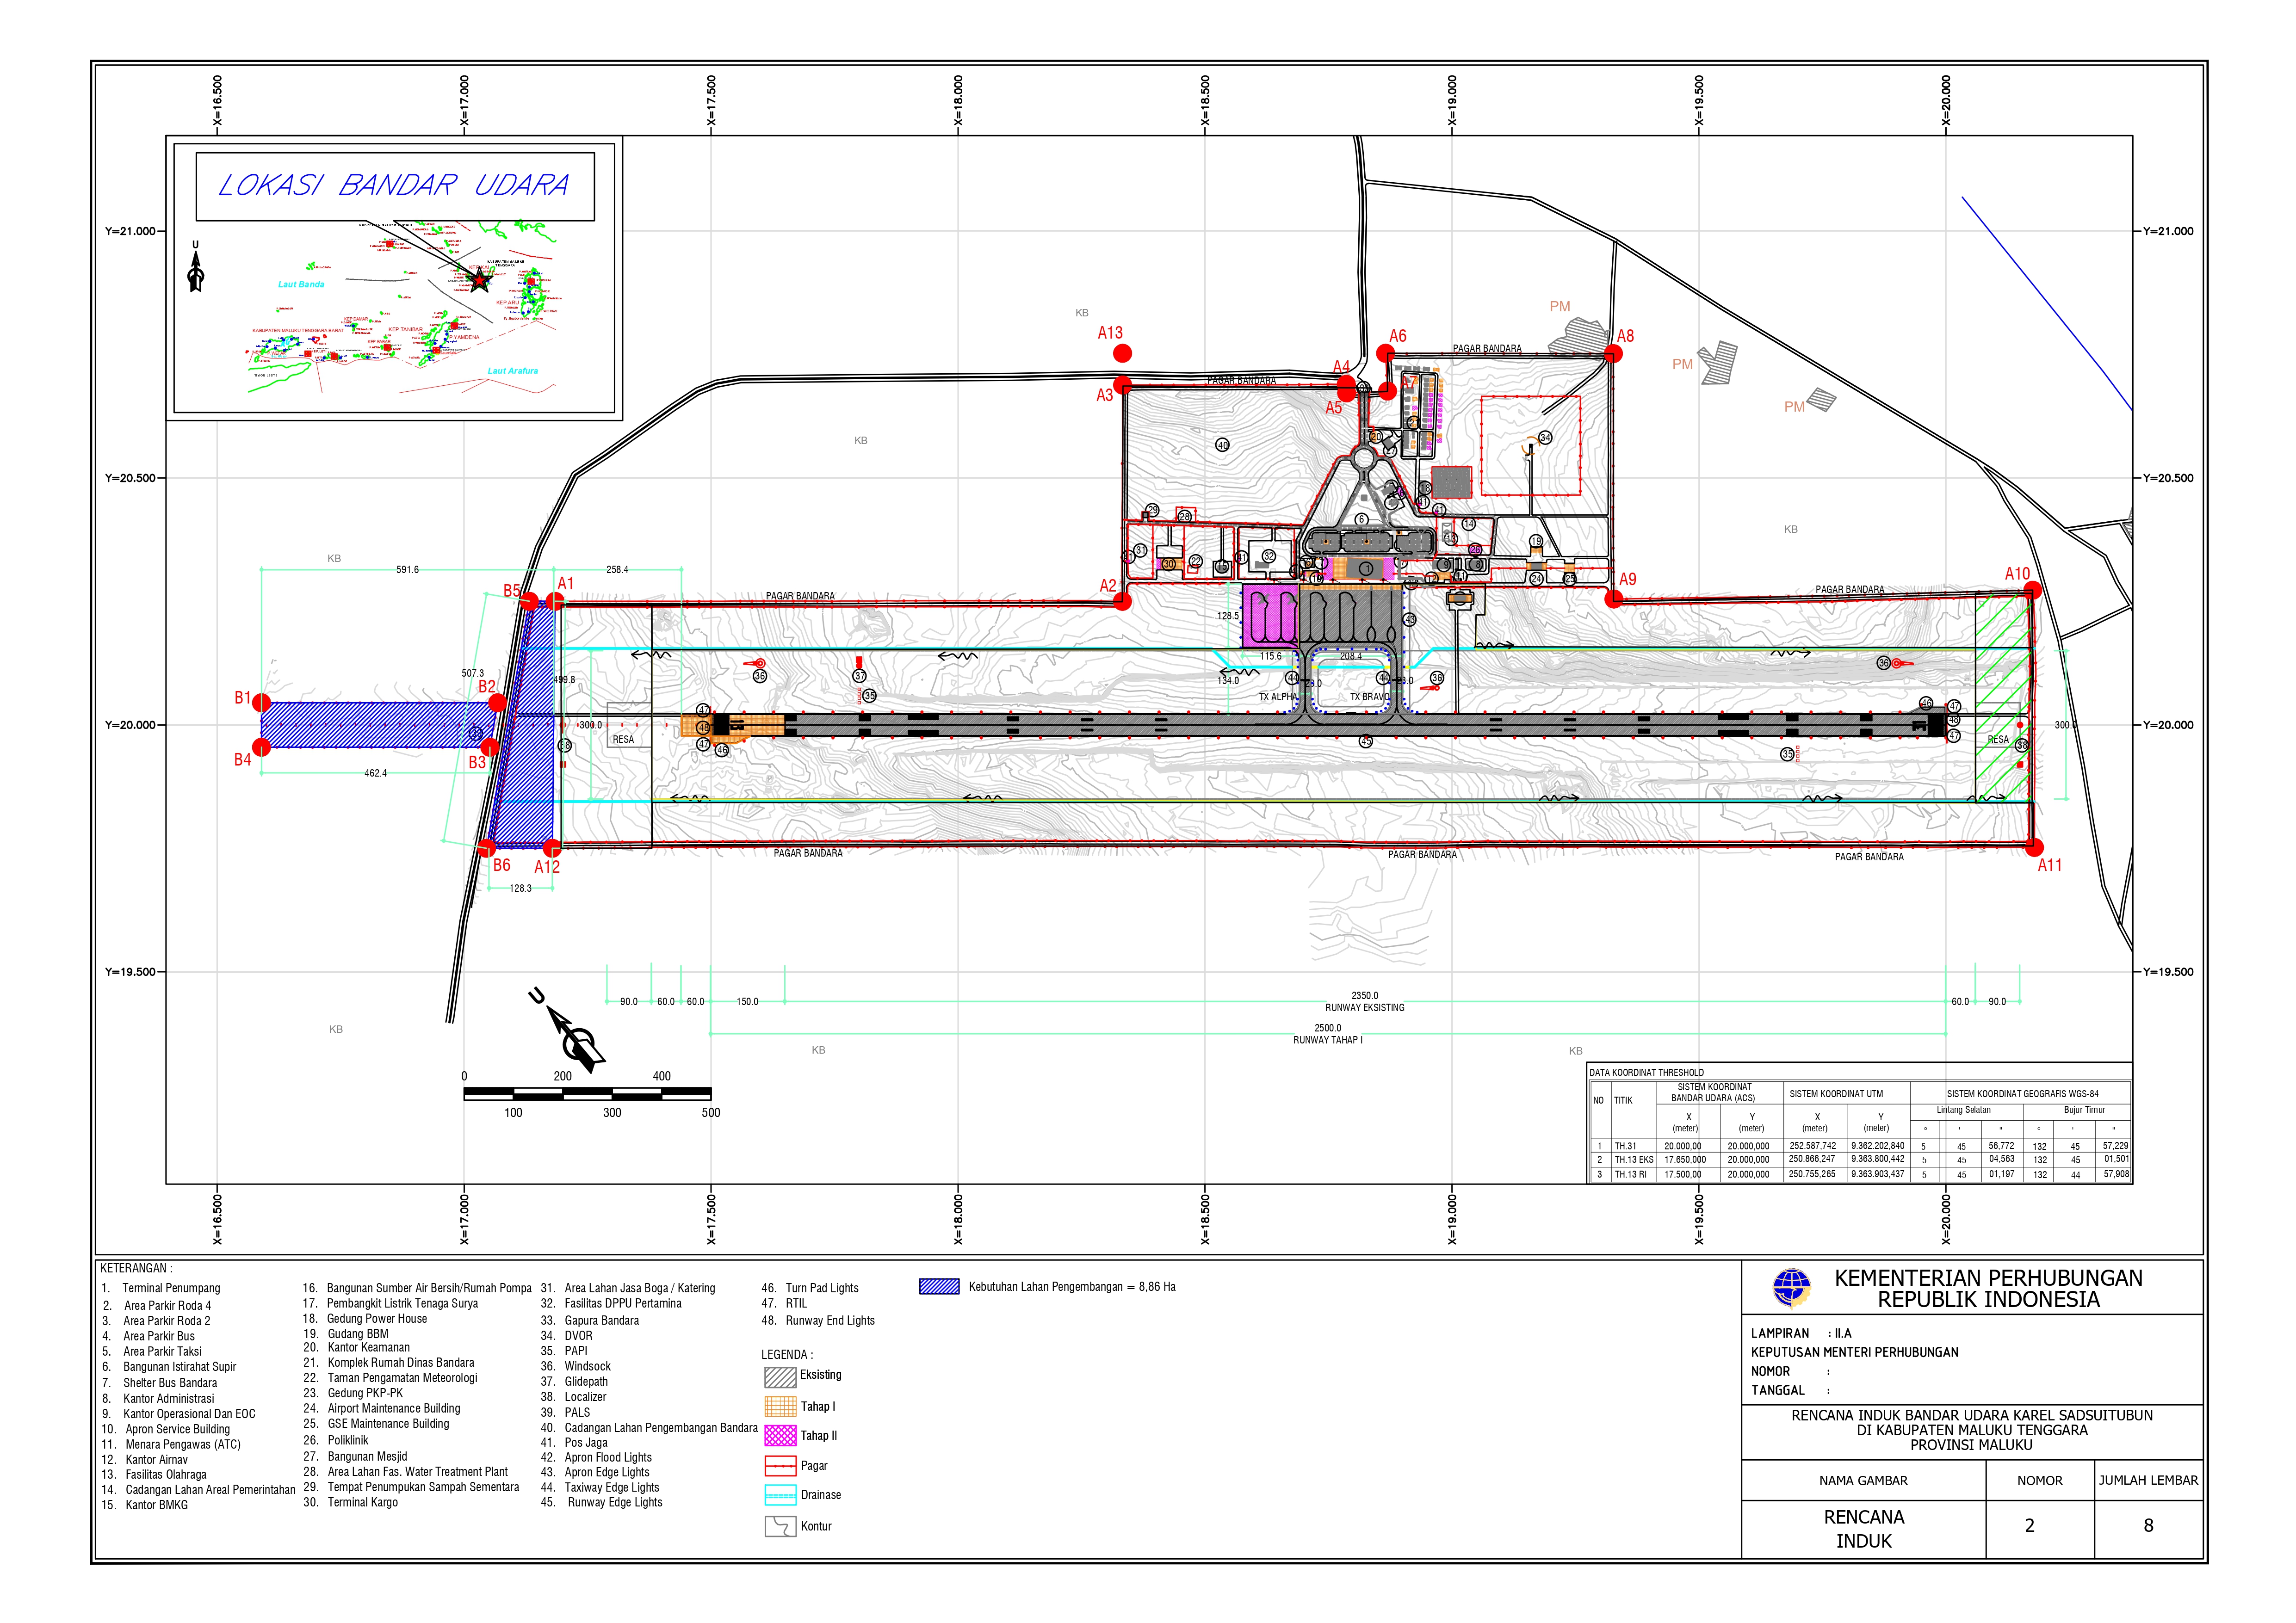Image resolution: width=2296 pixels, height=1623 pixels.
Task: Click the 252.587,742 UTM X value
Action: pyautogui.click(x=1813, y=1145)
